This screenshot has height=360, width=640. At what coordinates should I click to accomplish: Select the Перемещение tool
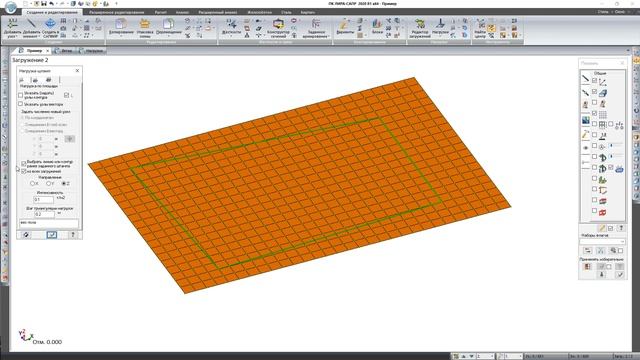(169, 27)
